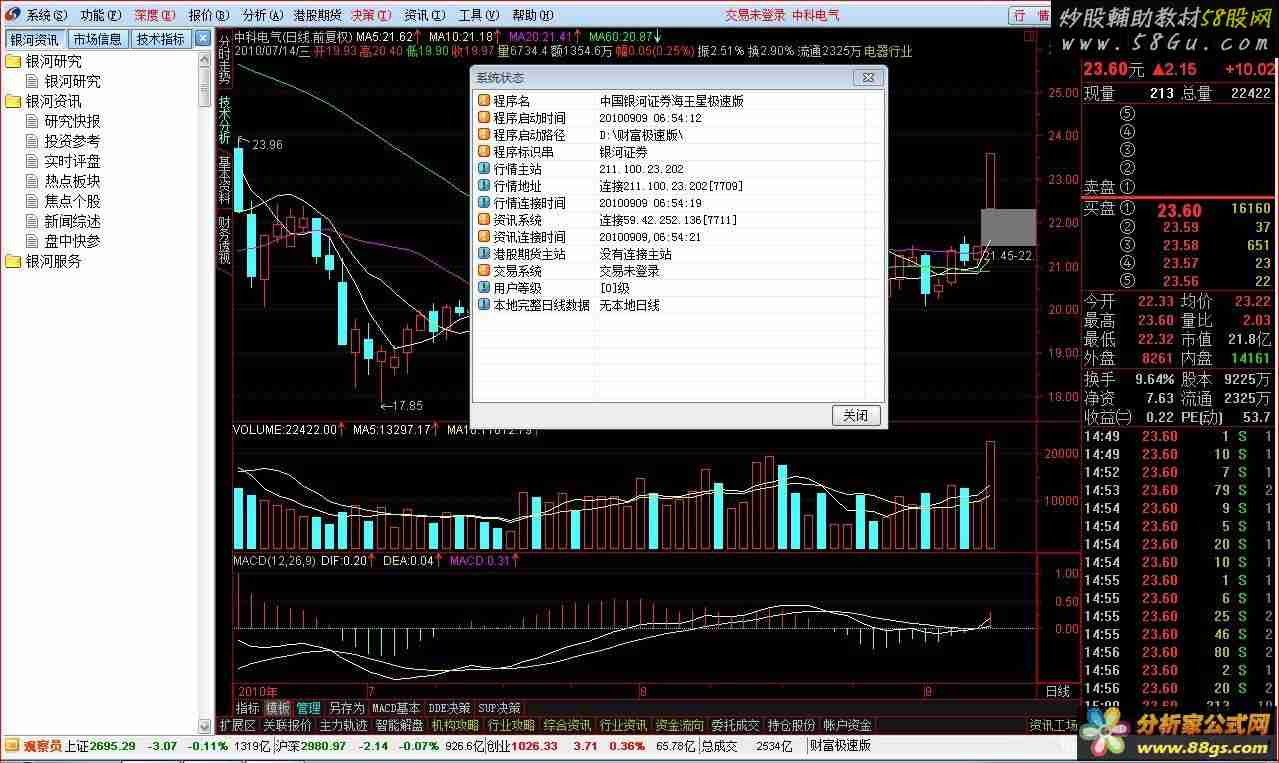Open the 报价 menu
Image resolution: width=1279 pixels, height=763 pixels.
click(208, 15)
